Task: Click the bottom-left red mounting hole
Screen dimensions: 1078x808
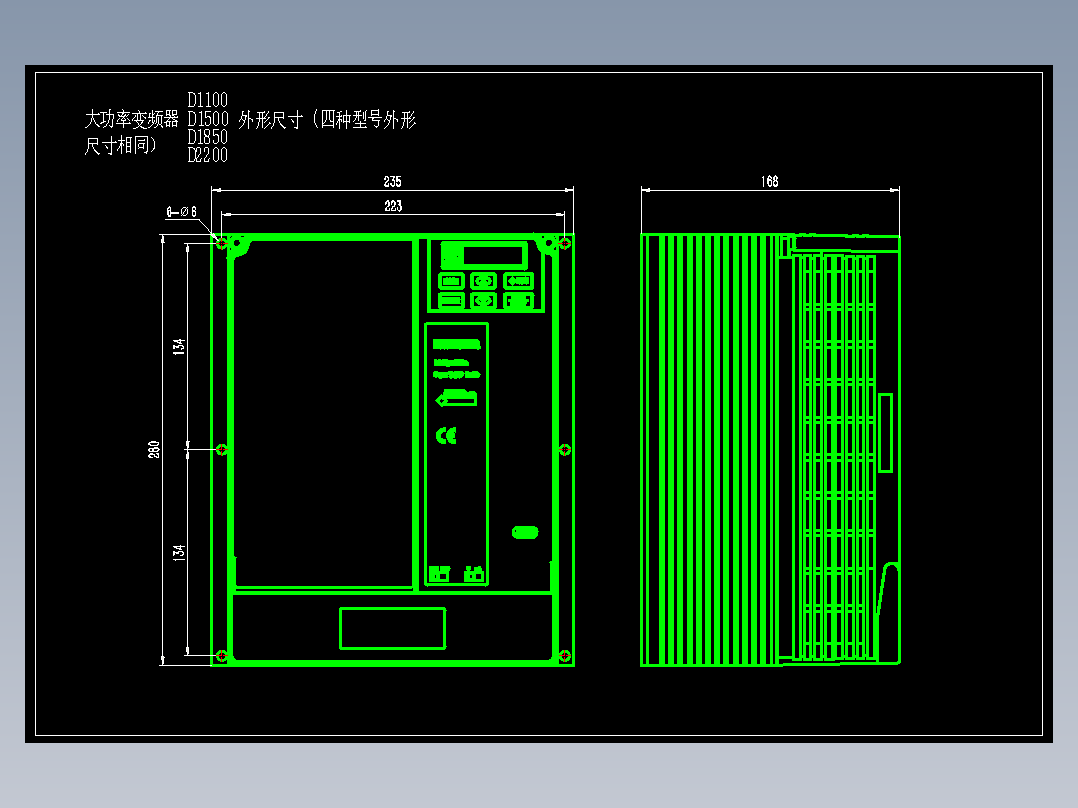Action: (x=221, y=656)
